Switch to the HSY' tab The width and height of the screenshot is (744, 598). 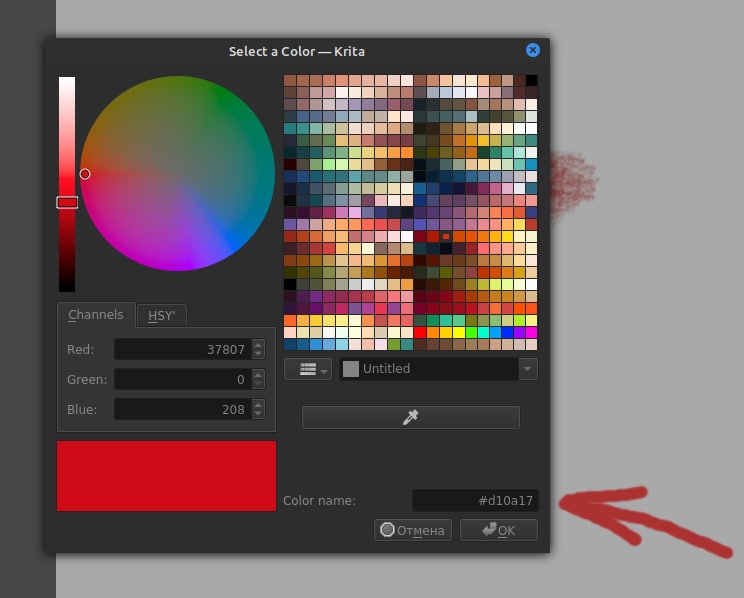[x=161, y=316]
